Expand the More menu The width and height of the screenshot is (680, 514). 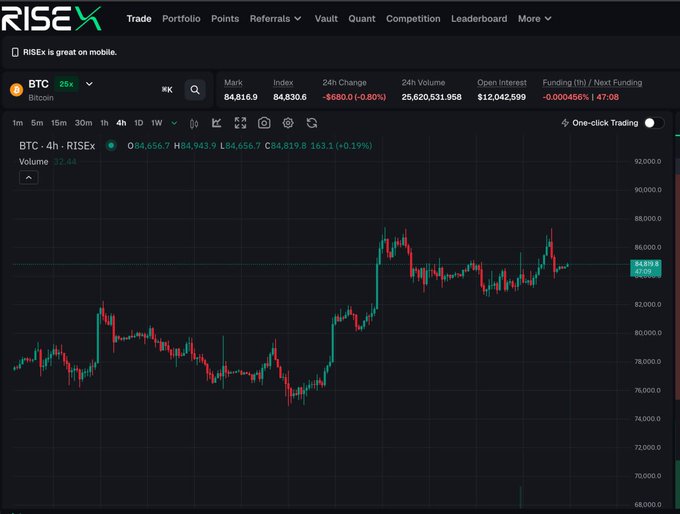tap(534, 19)
